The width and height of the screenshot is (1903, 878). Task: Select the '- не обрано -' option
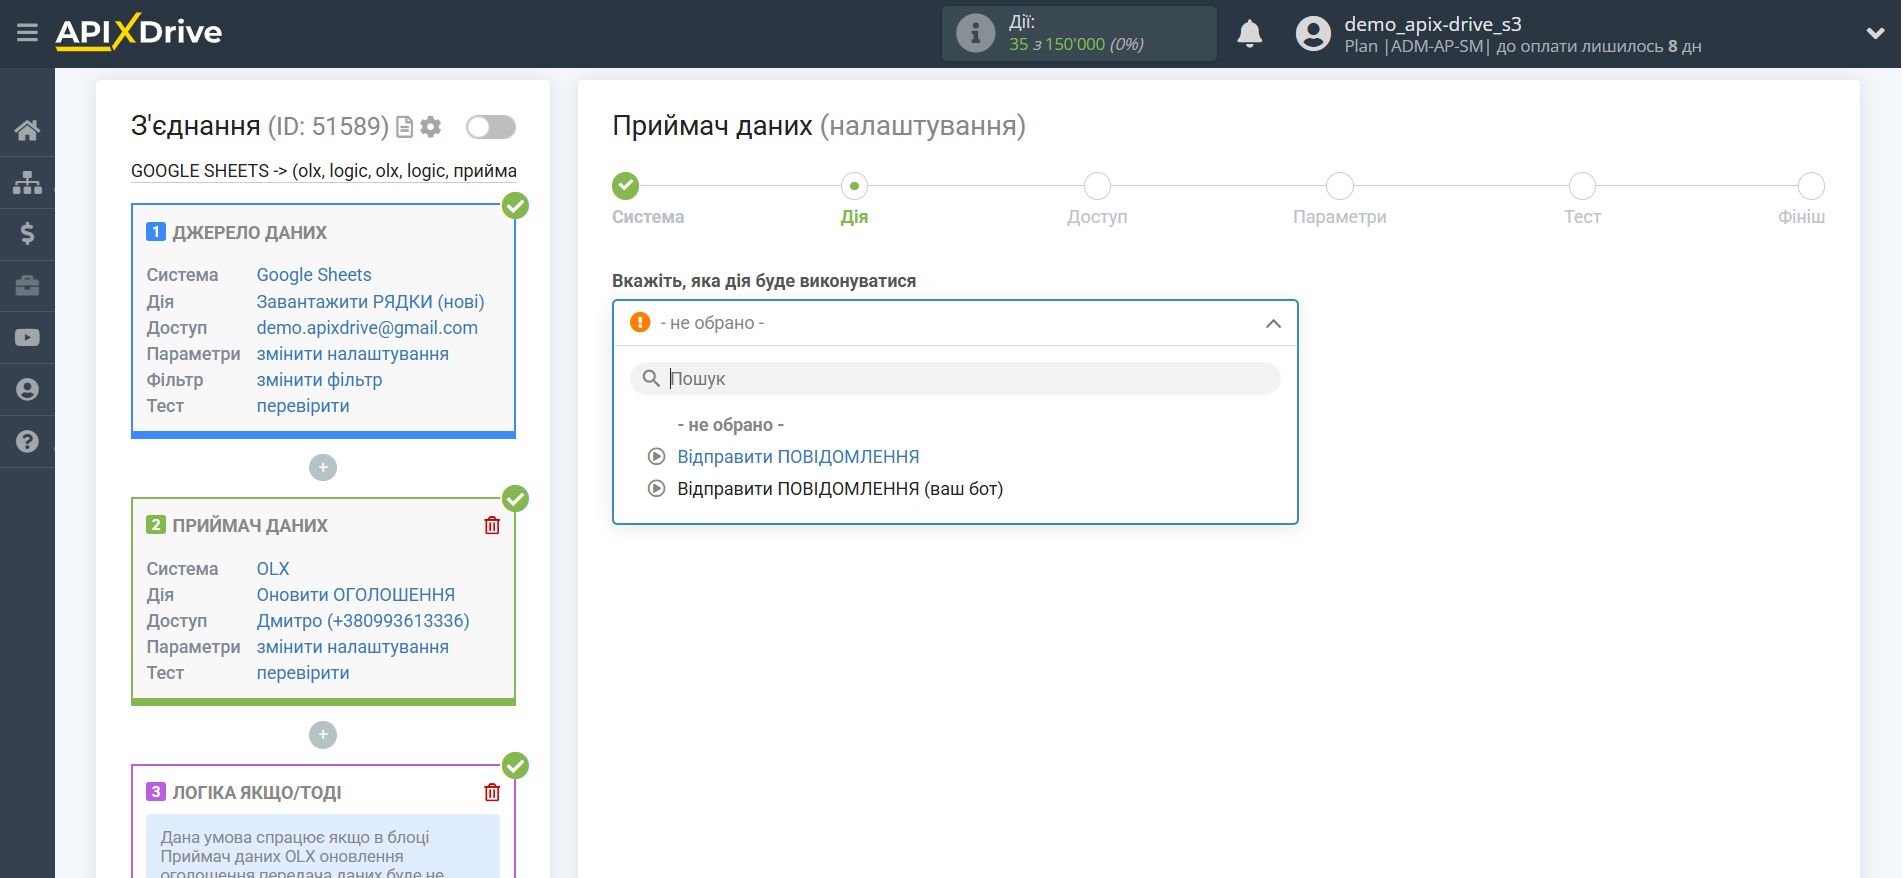730,425
